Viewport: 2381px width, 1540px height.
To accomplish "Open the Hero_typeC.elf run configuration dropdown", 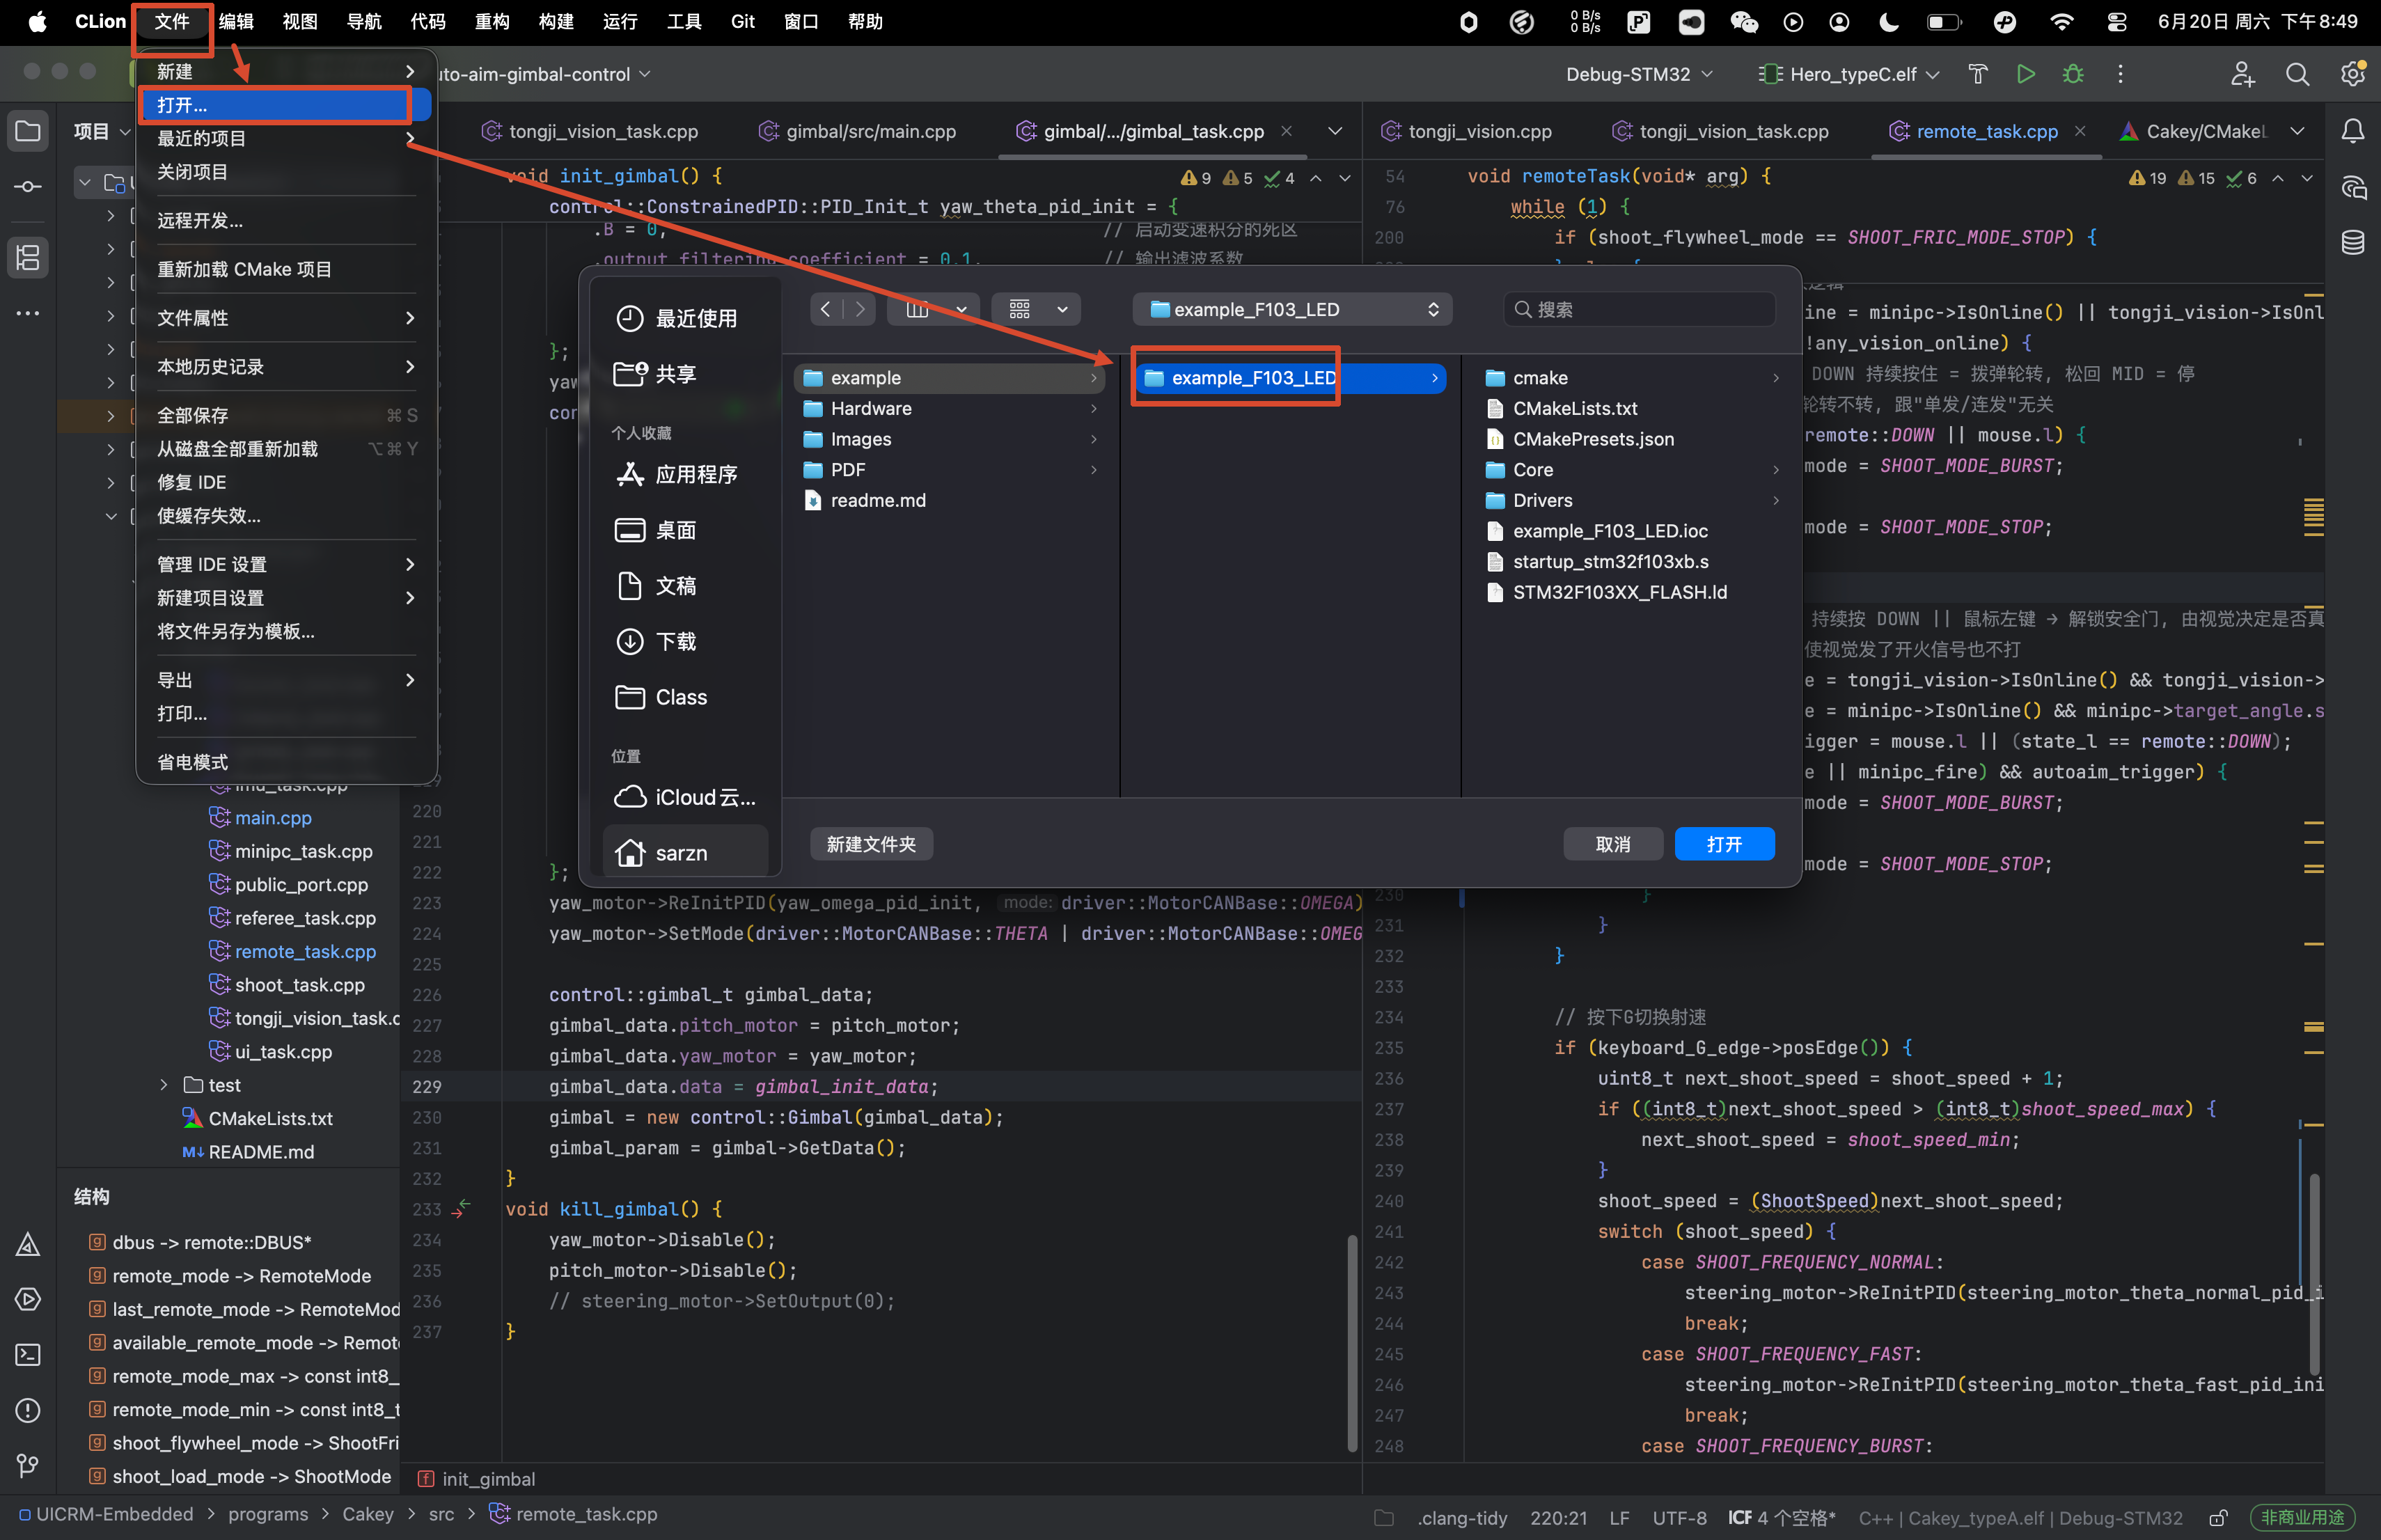I will point(1850,74).
